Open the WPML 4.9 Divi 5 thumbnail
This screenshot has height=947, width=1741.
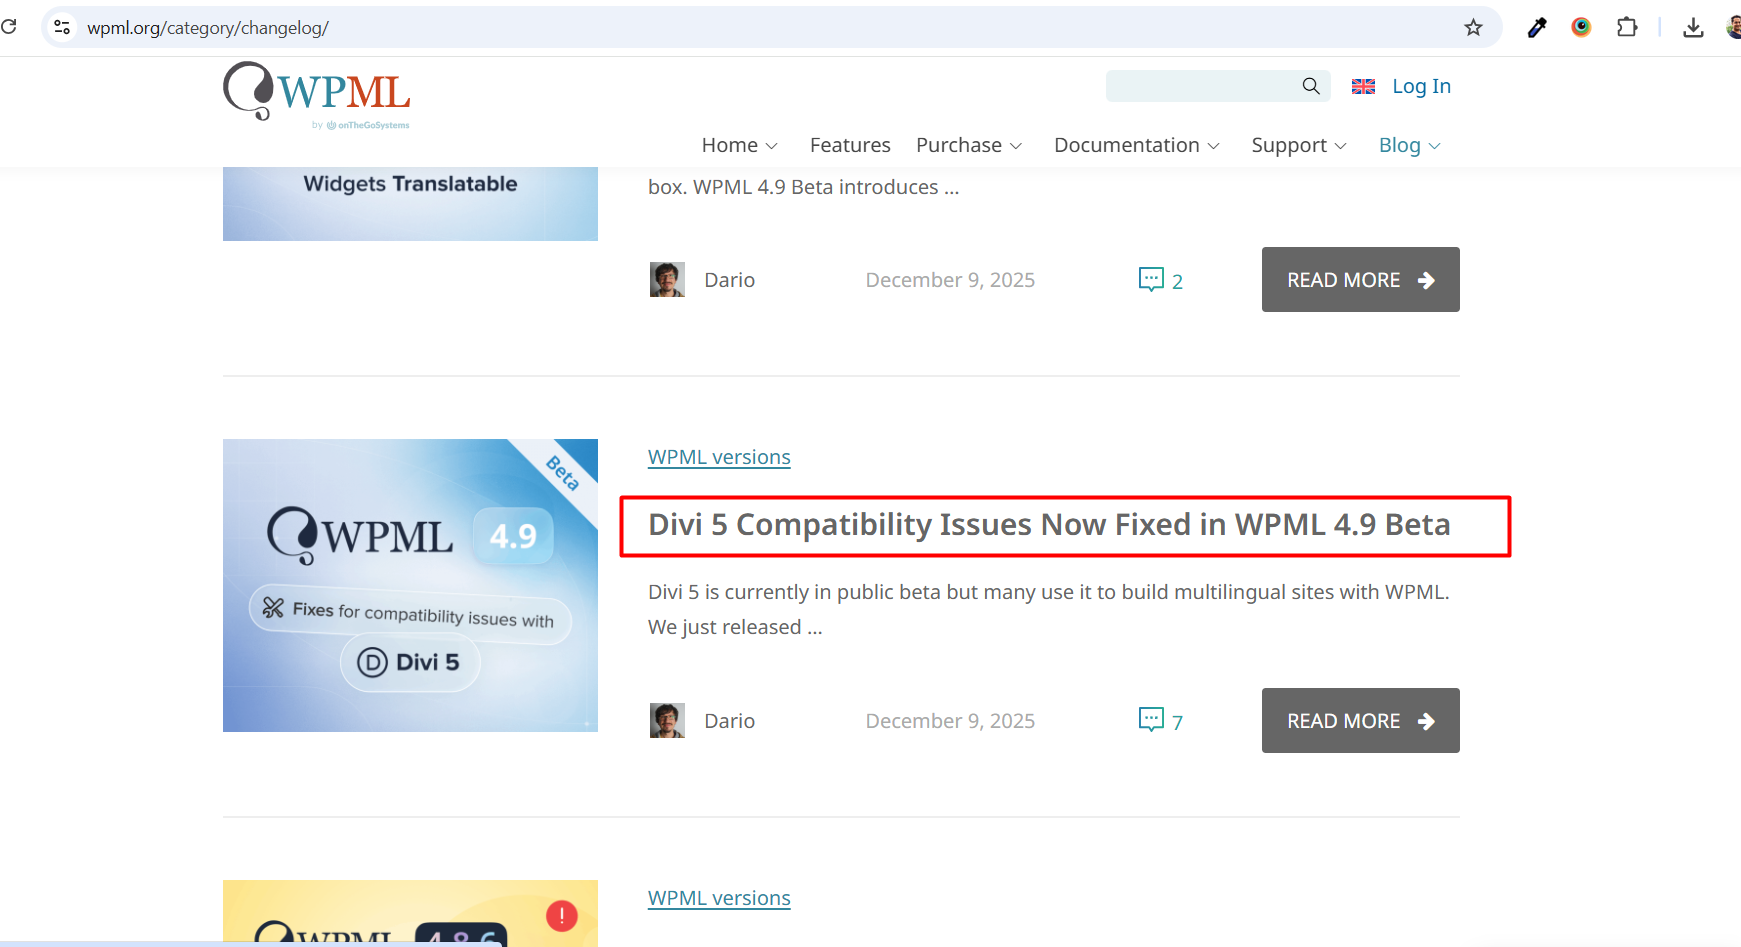[x=410, y=585]
